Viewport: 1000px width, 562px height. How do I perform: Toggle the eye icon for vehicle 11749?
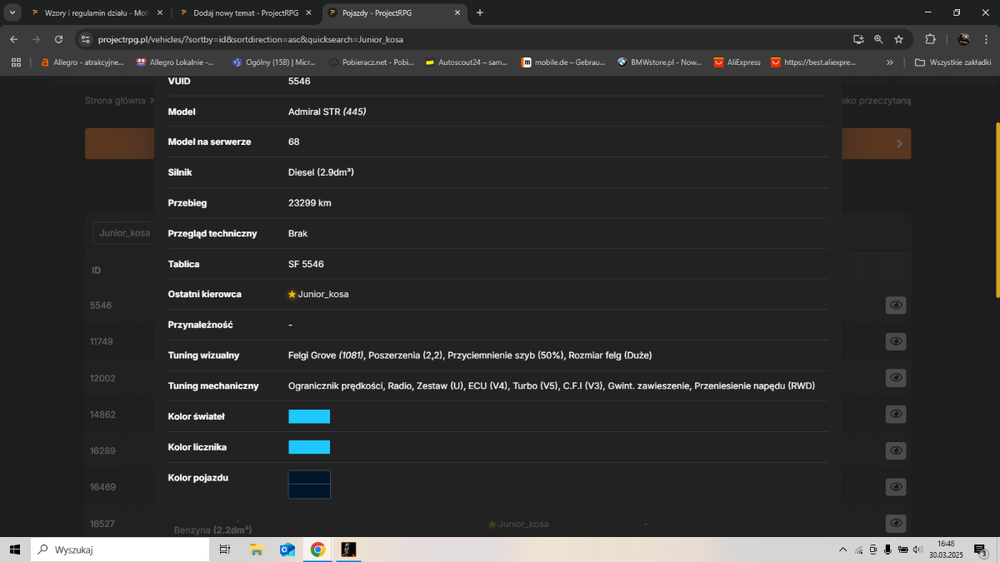[x=895, y=341]
